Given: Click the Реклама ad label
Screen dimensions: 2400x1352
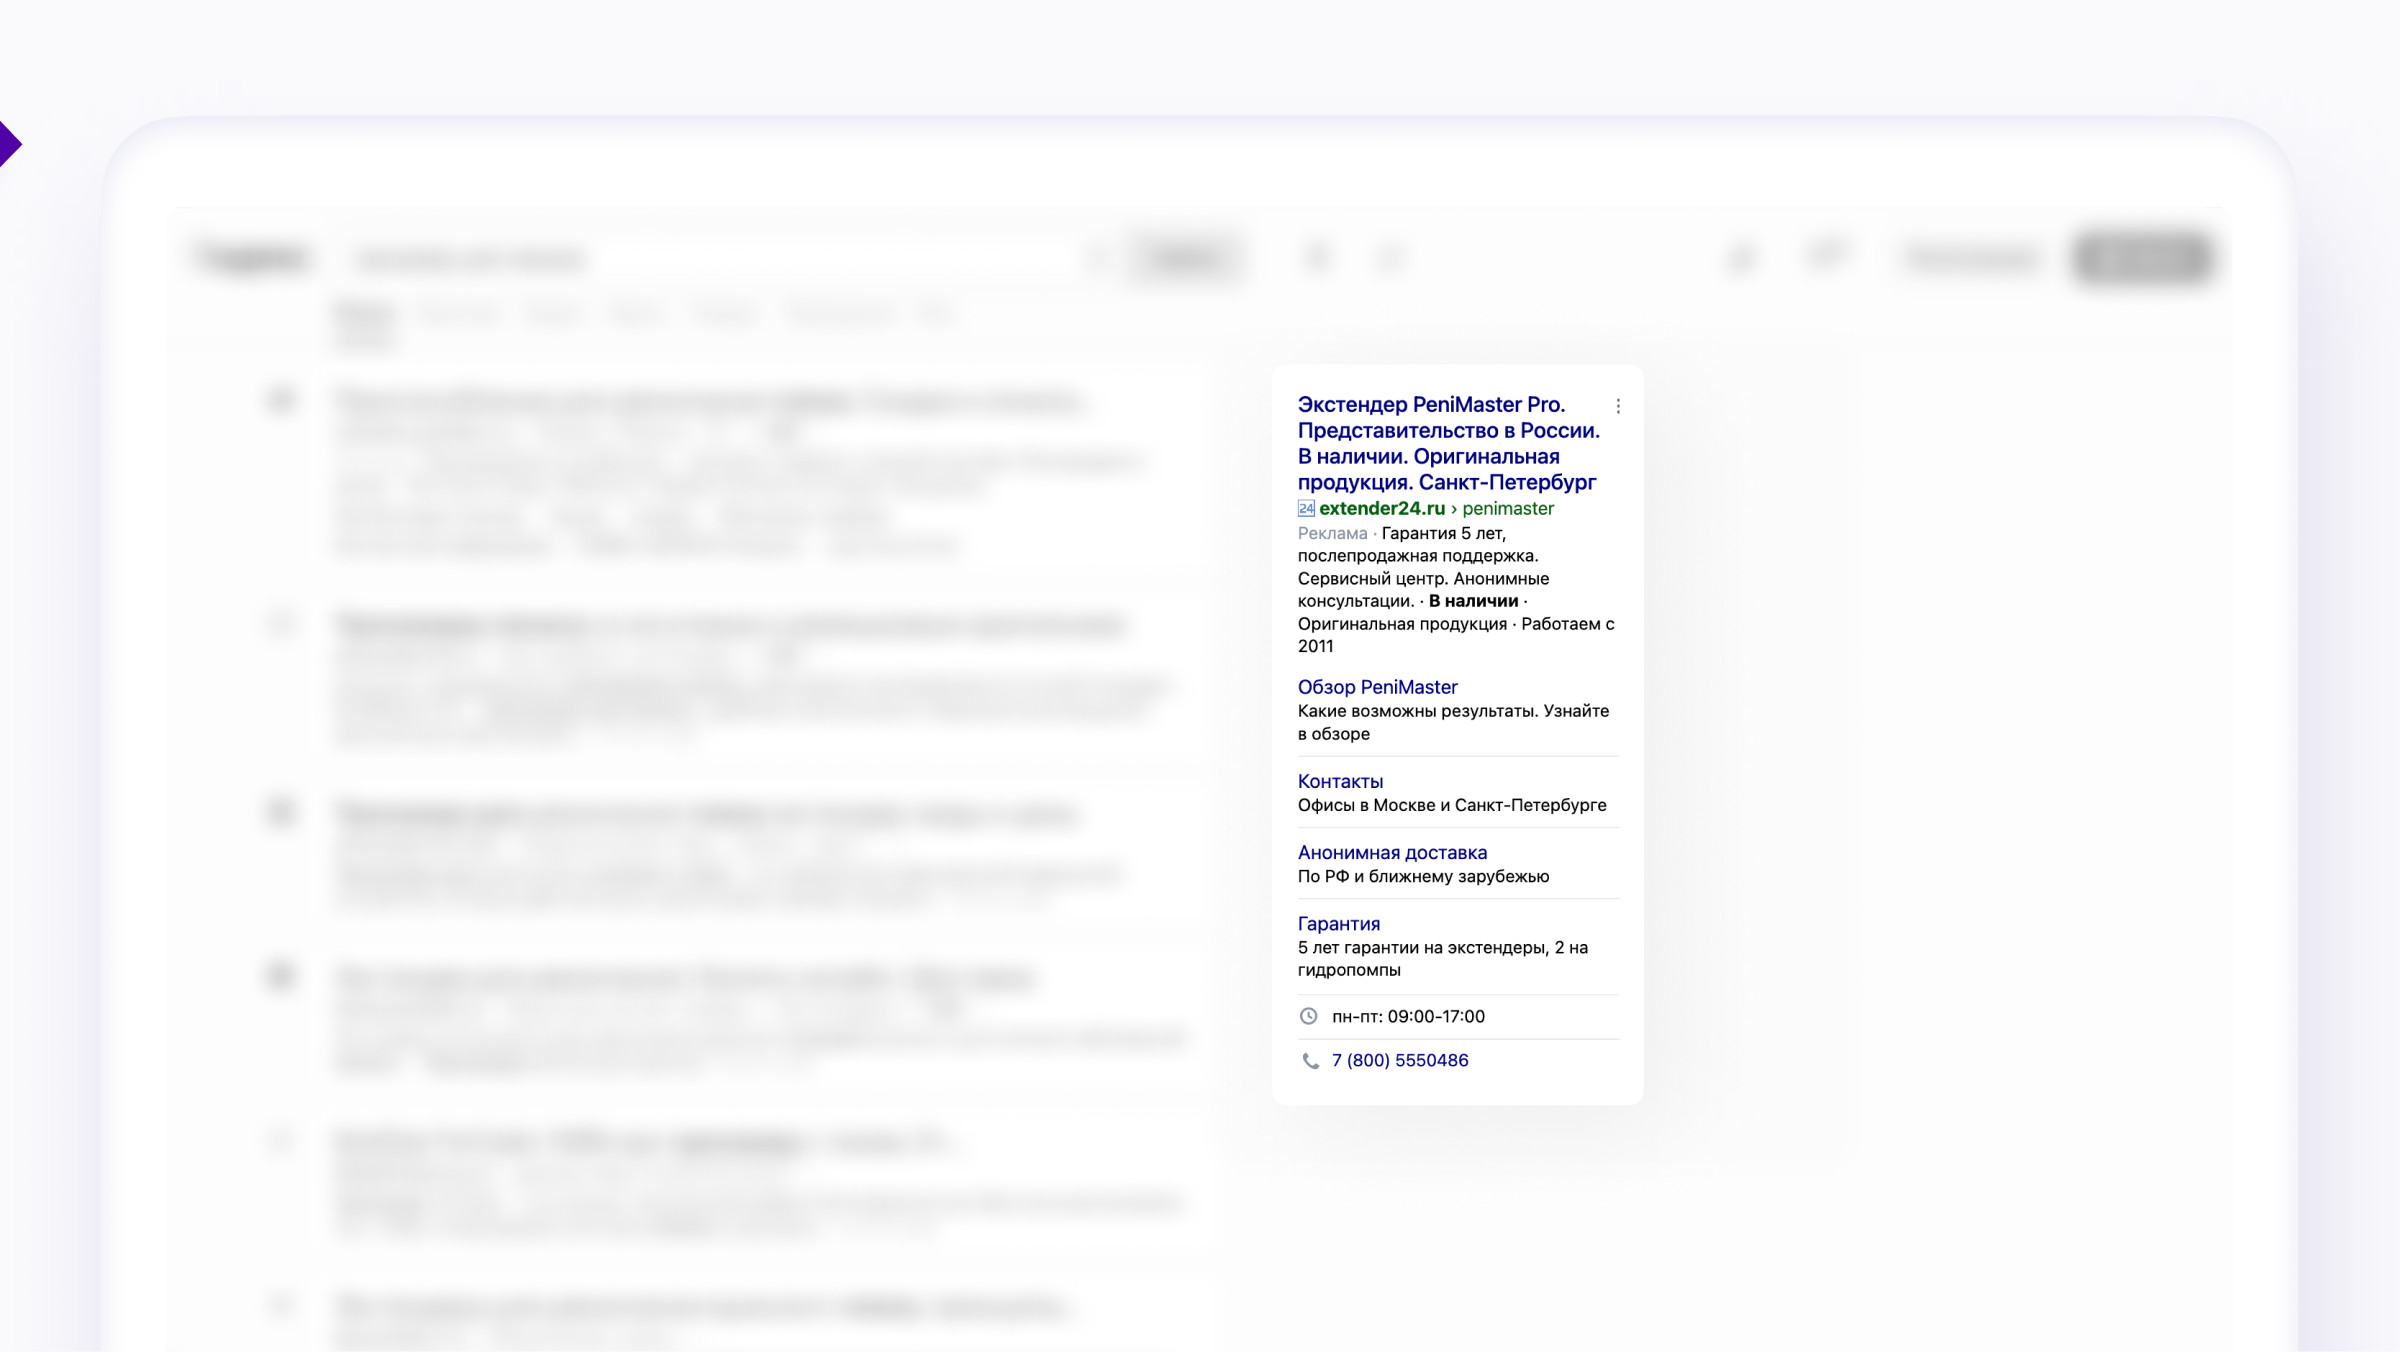Looking at the screenshot, I should (1332, 533).
